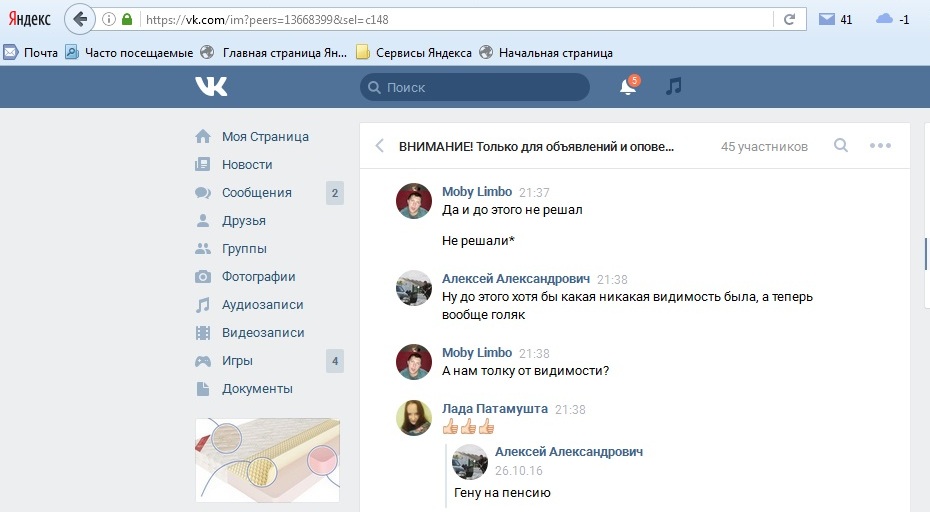This screenshot has height=512, width=930.
Task: Open Moby Limbo profile from 21:37 message
Action: pyautogui.click(x=477, y=192)
